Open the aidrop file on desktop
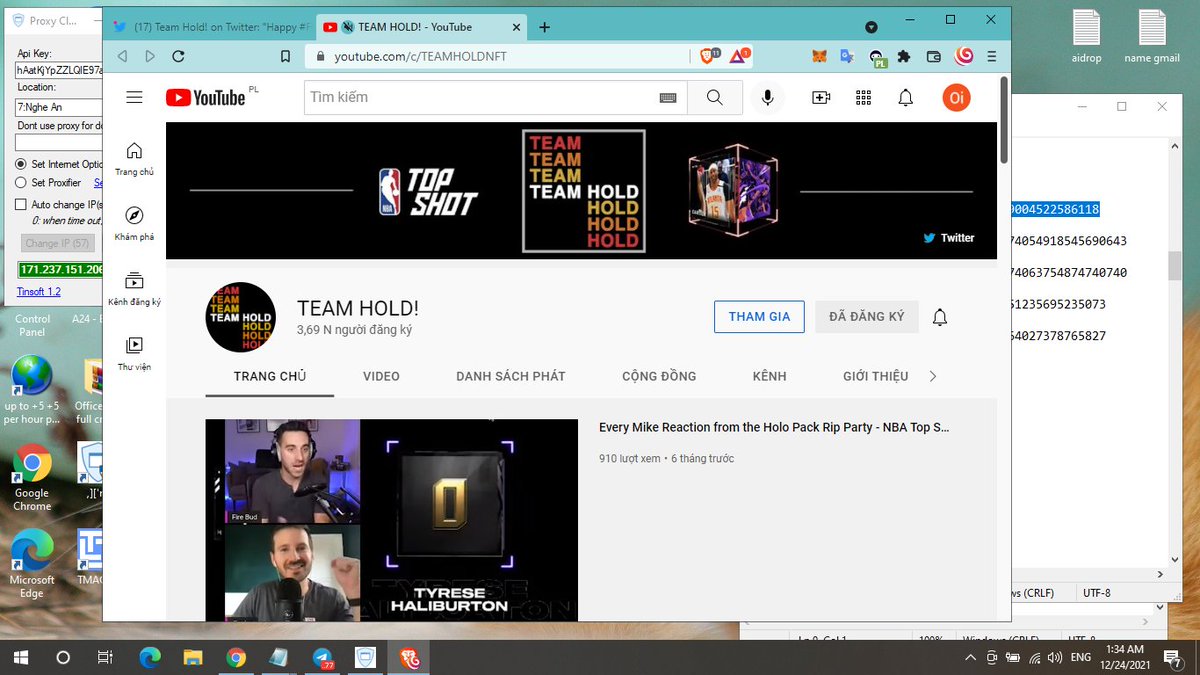 pyautogui.click(x=1086, y=37)
